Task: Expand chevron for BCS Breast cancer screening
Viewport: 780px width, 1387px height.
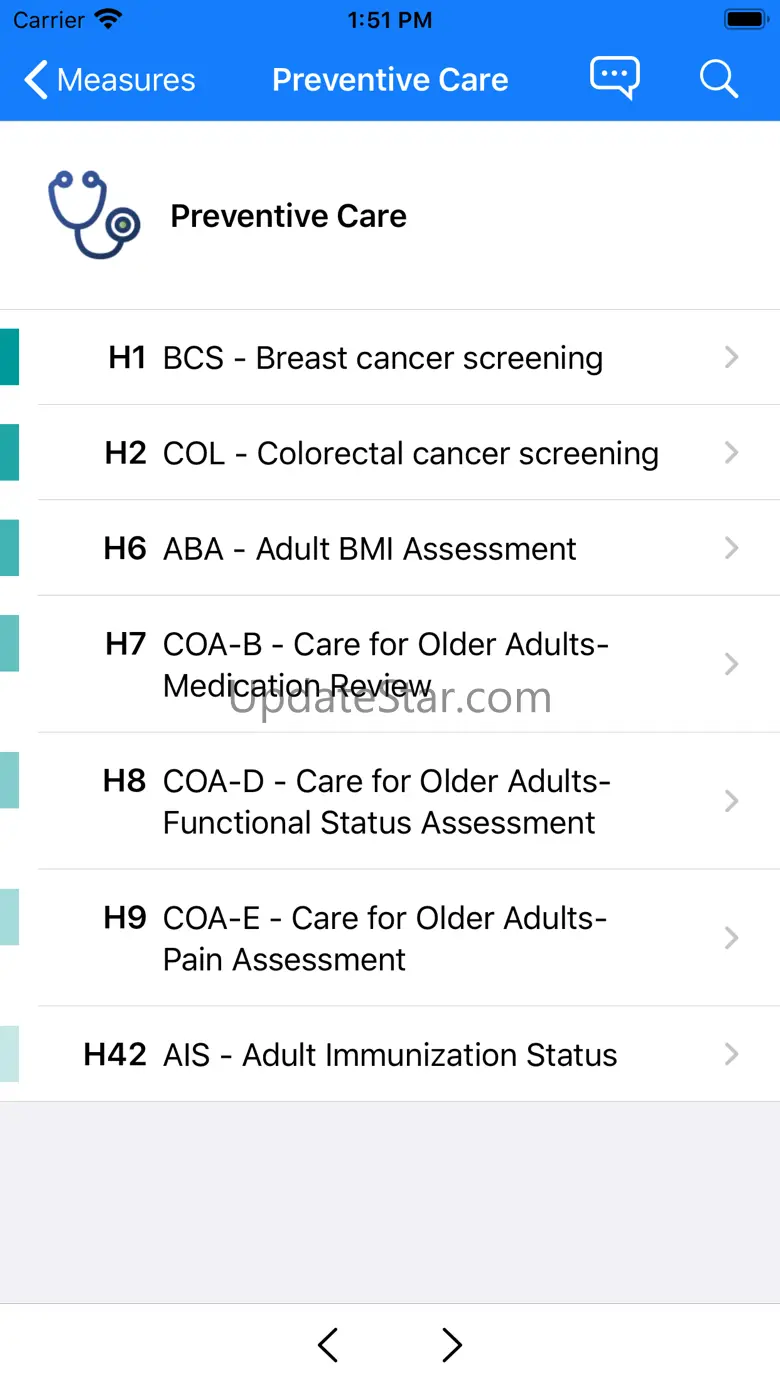Action: (732, 357)
